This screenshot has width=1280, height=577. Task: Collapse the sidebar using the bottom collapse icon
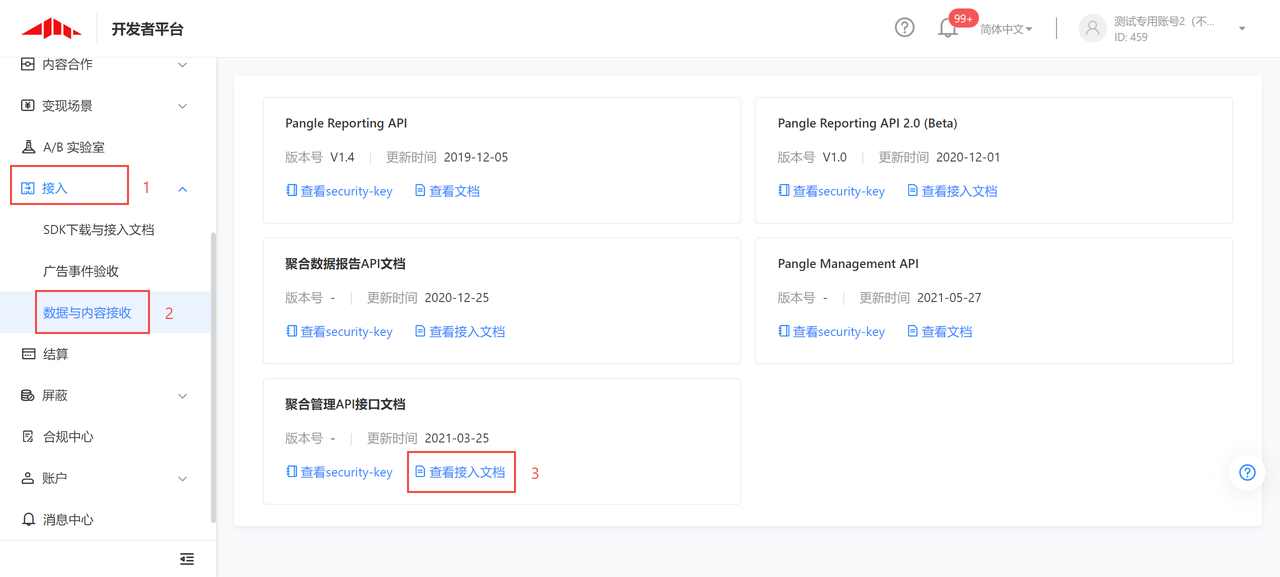(x=187, y=558)
